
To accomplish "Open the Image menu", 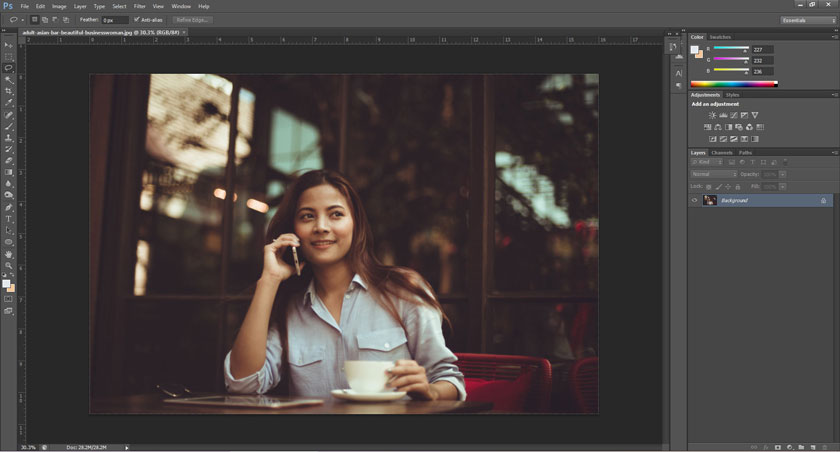I will [59, 6].
